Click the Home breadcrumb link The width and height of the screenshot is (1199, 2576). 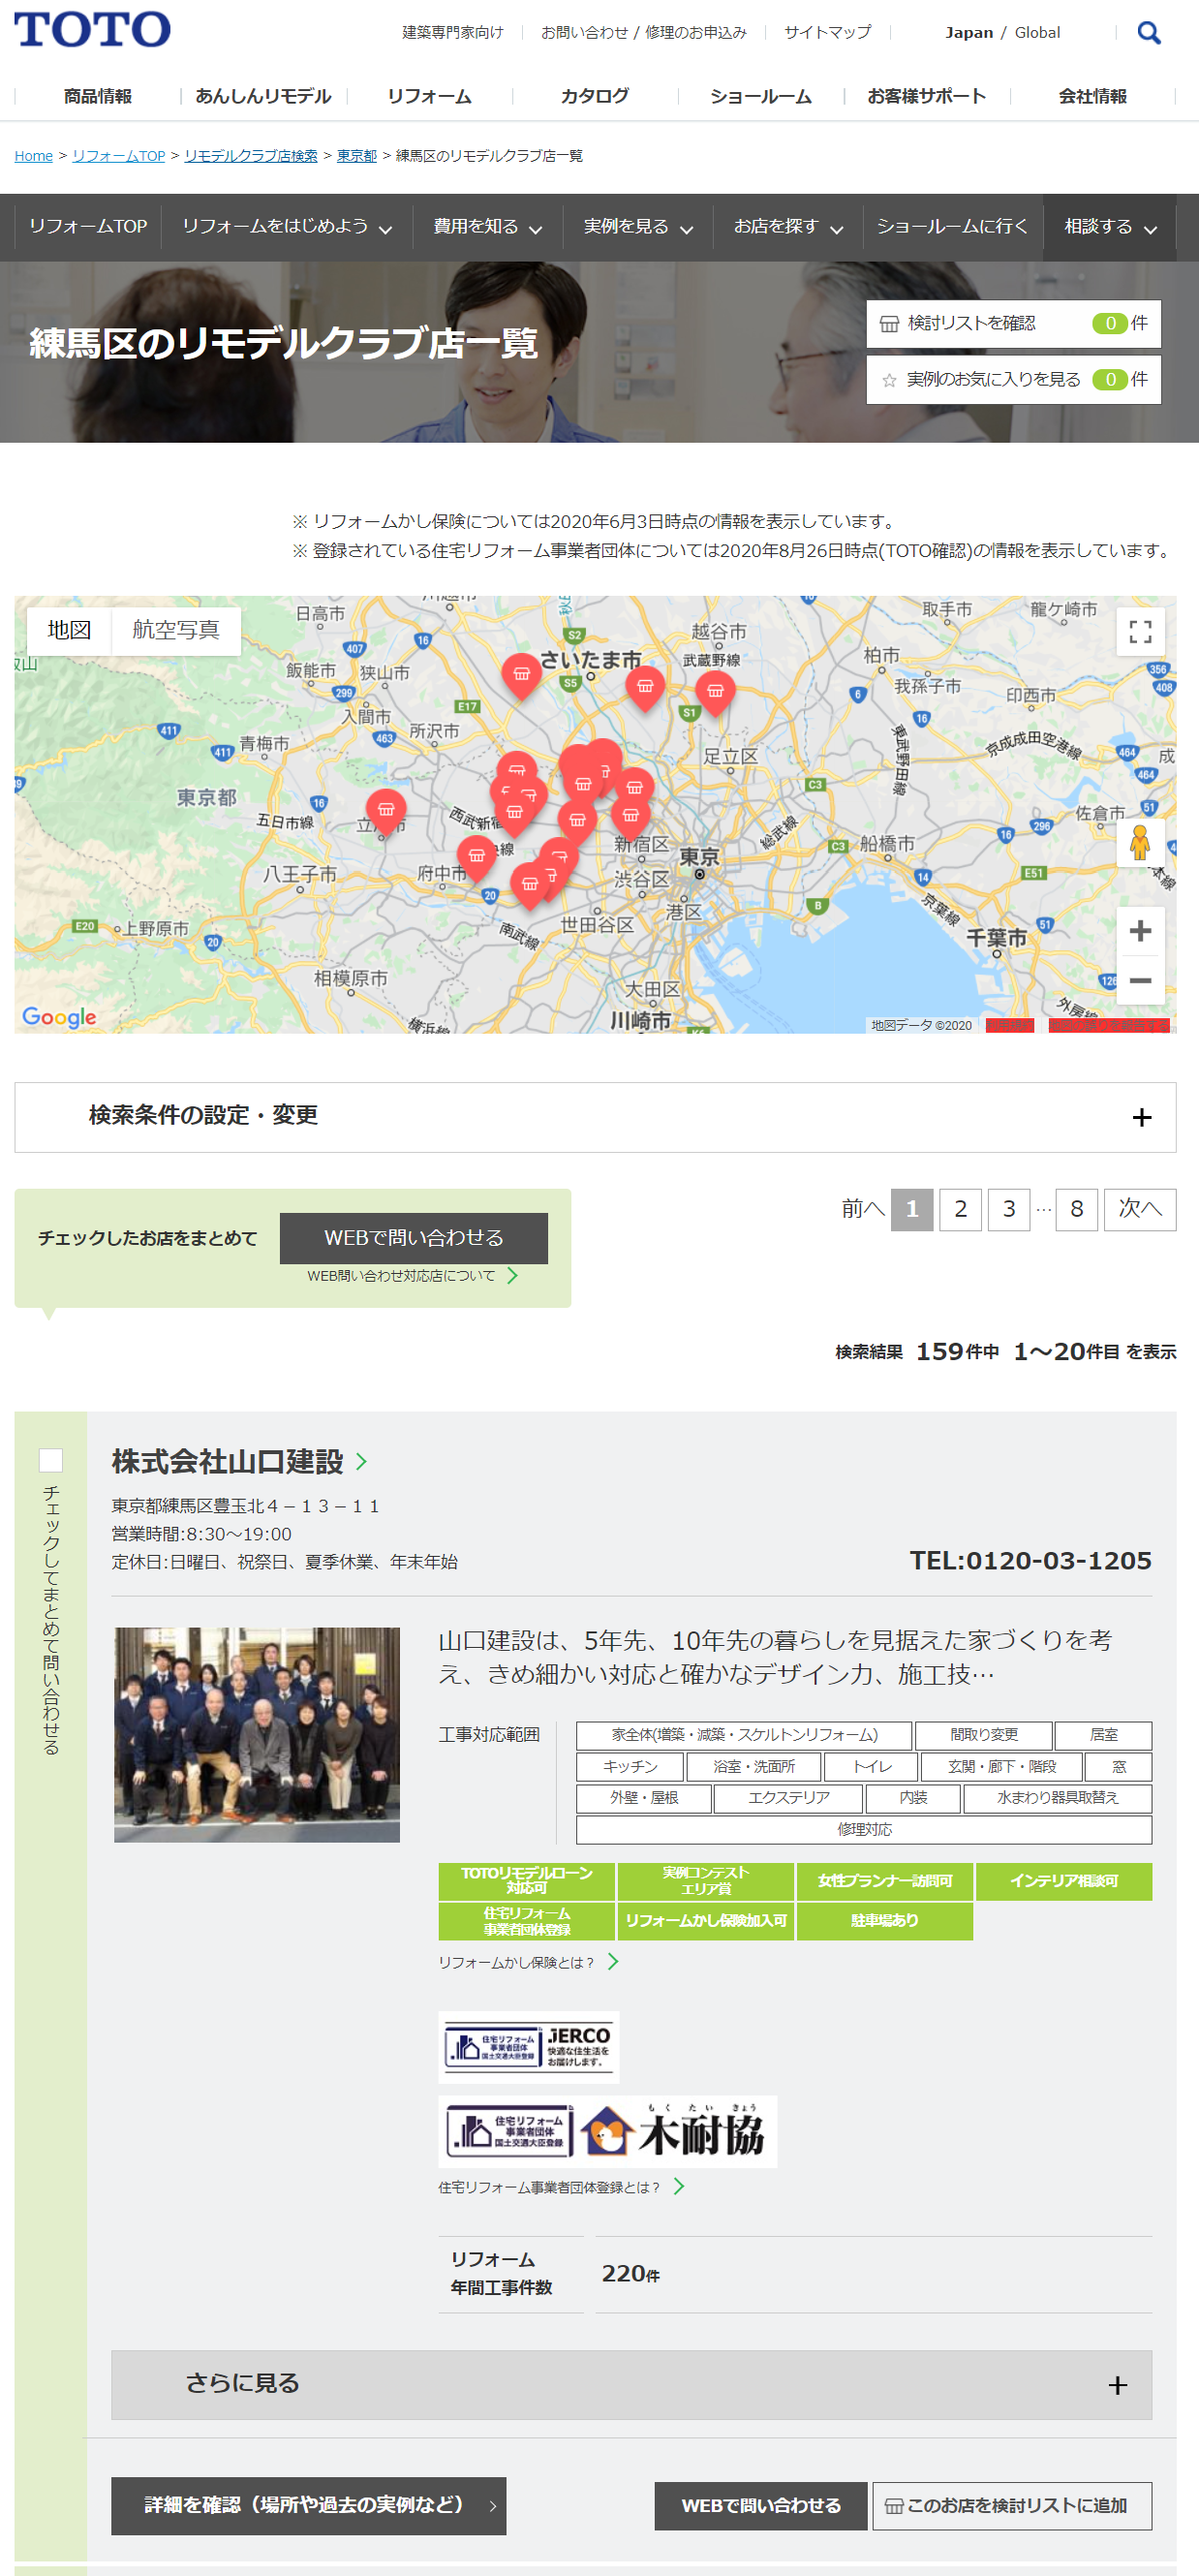coord(34,156)
